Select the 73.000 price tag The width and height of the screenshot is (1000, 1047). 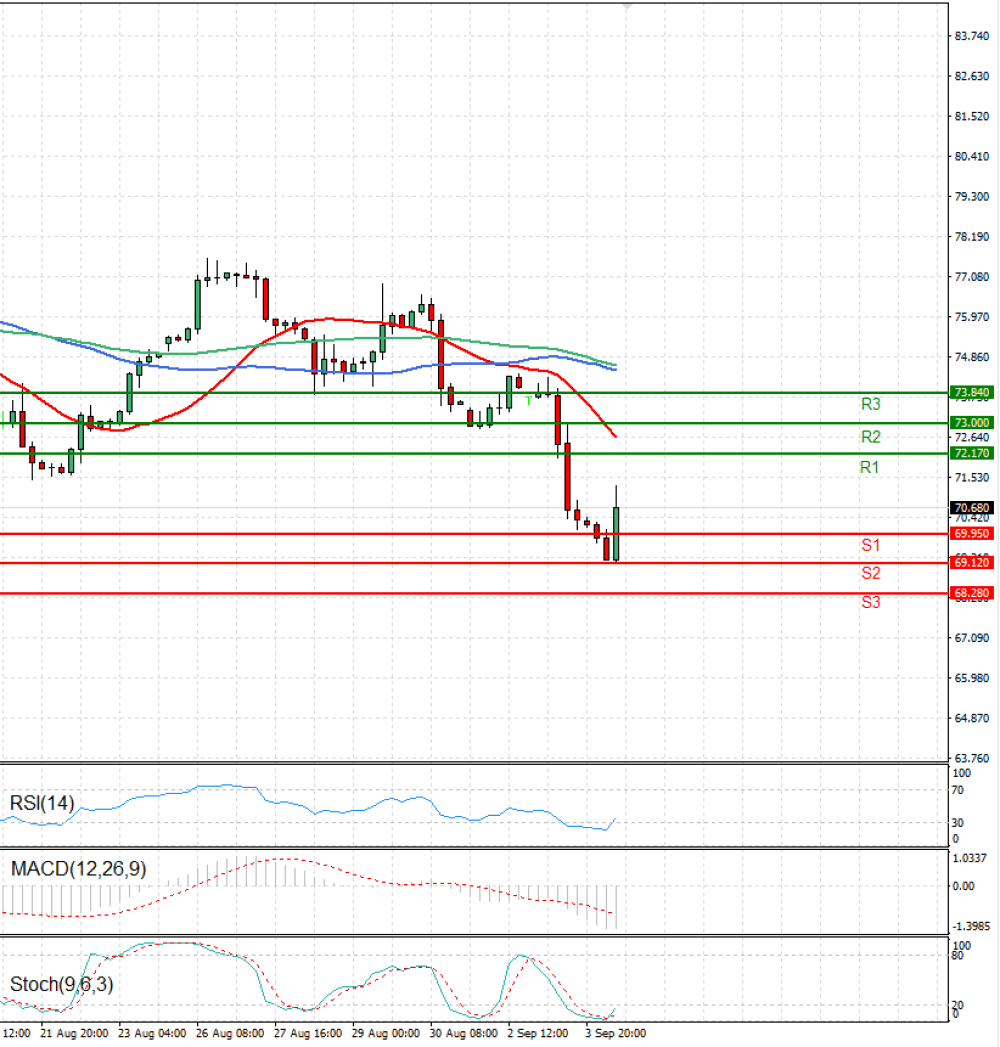coord(971,423)
